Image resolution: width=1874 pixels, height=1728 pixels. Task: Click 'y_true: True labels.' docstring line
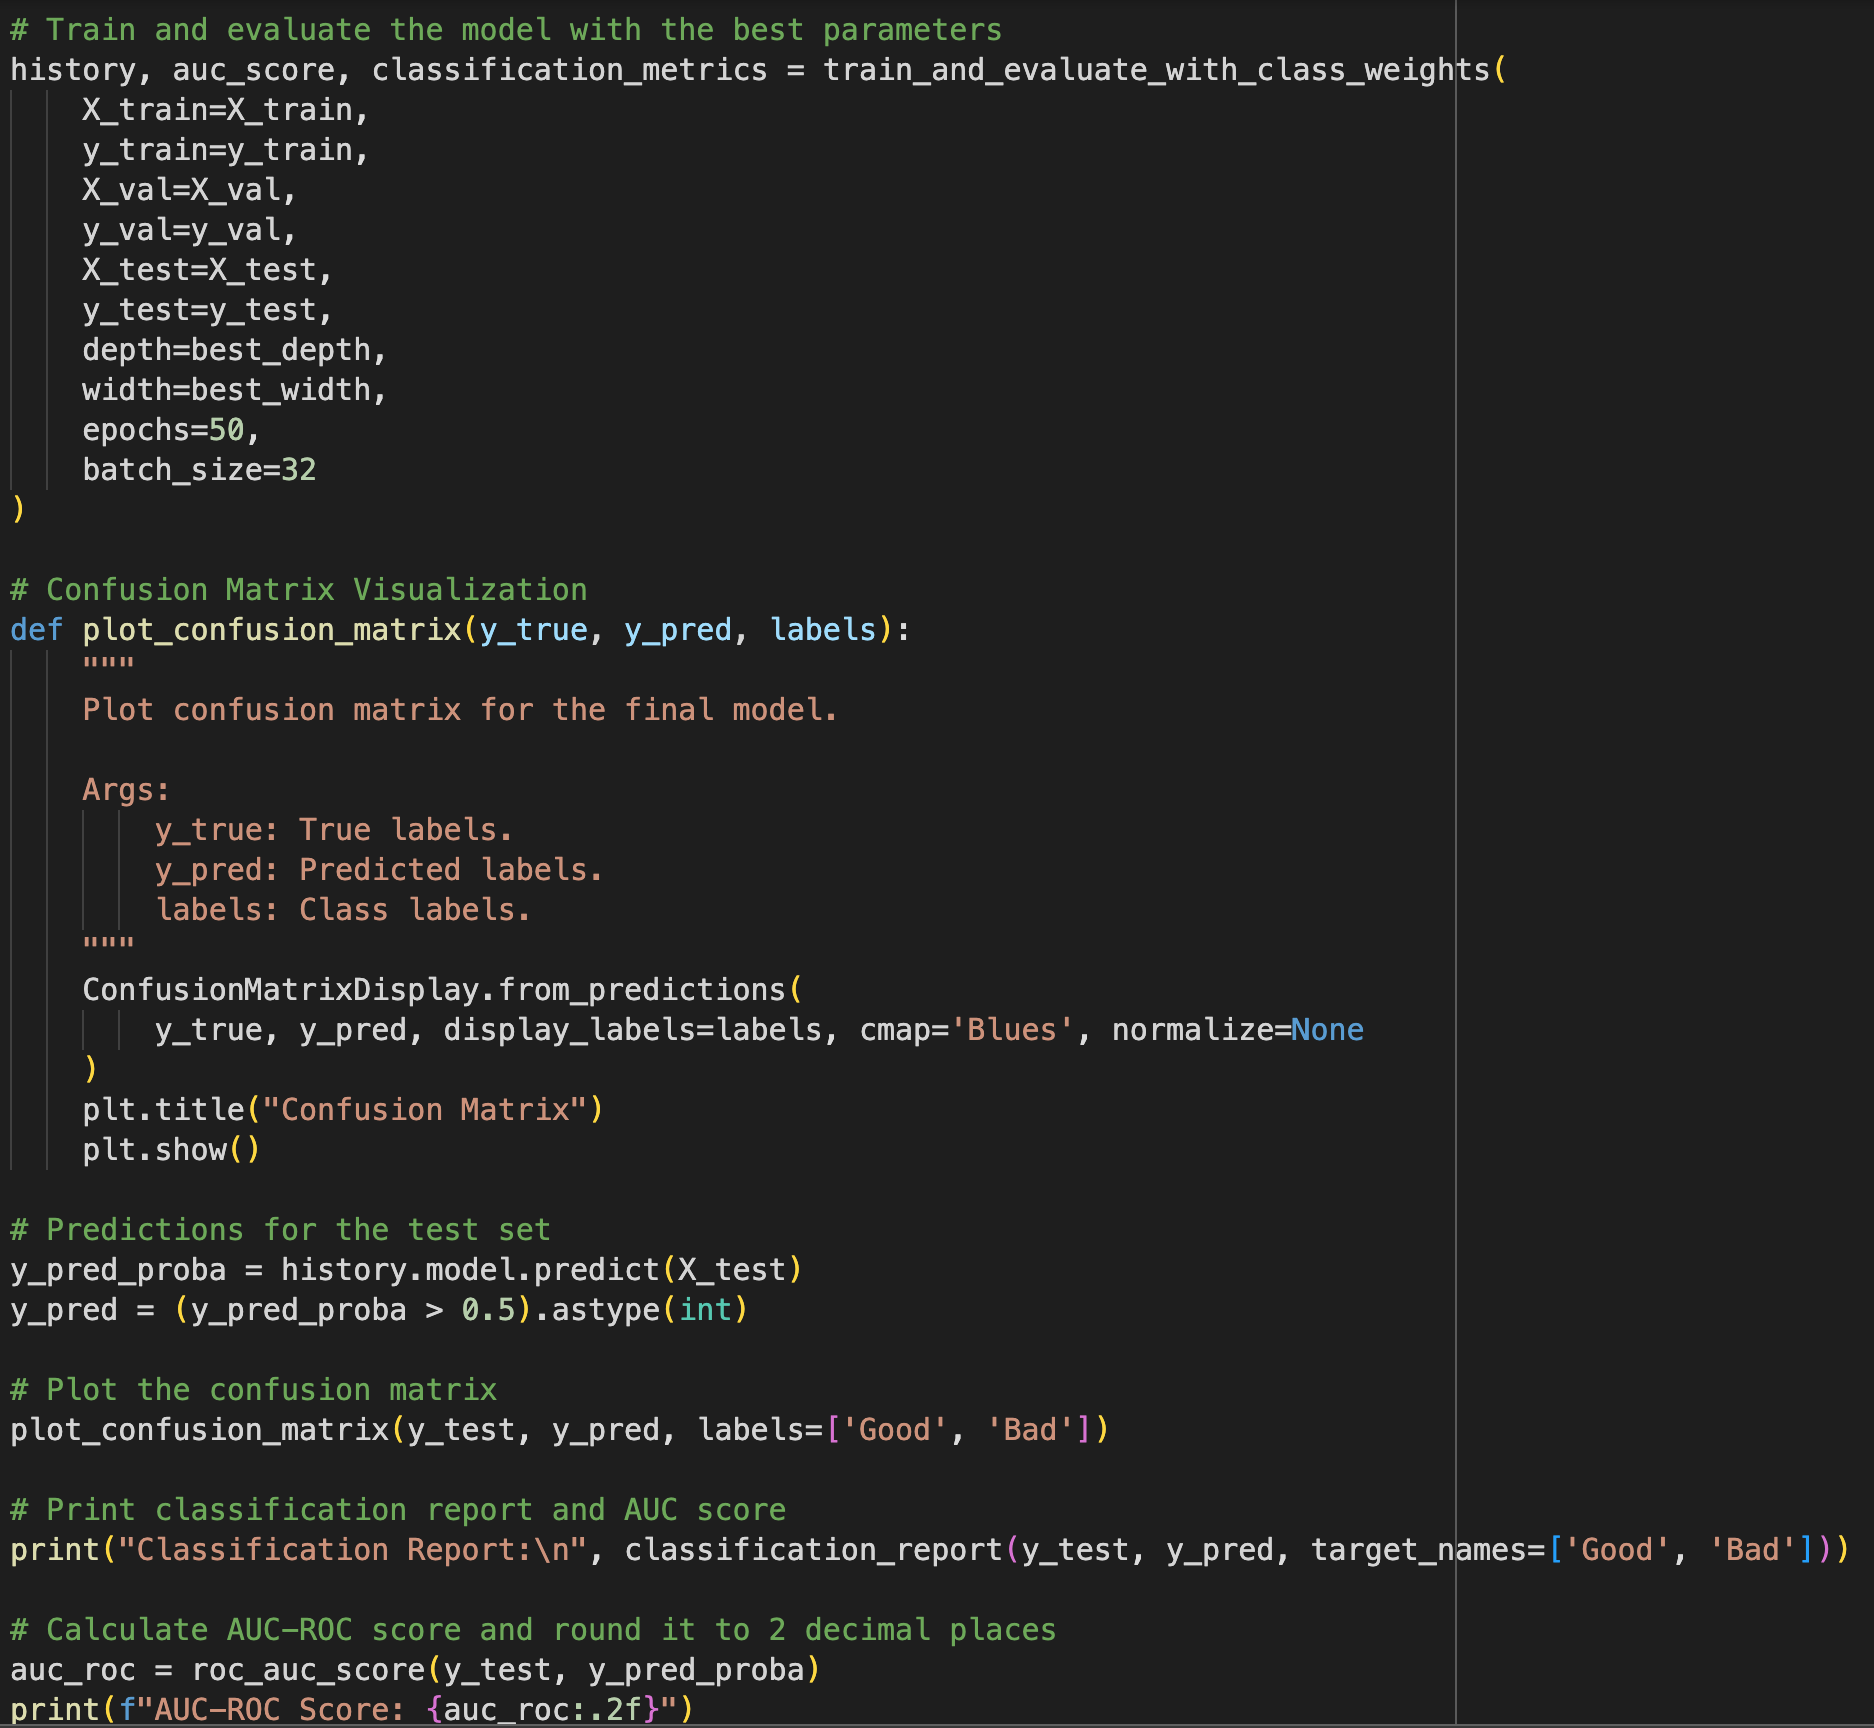point(334,830)
